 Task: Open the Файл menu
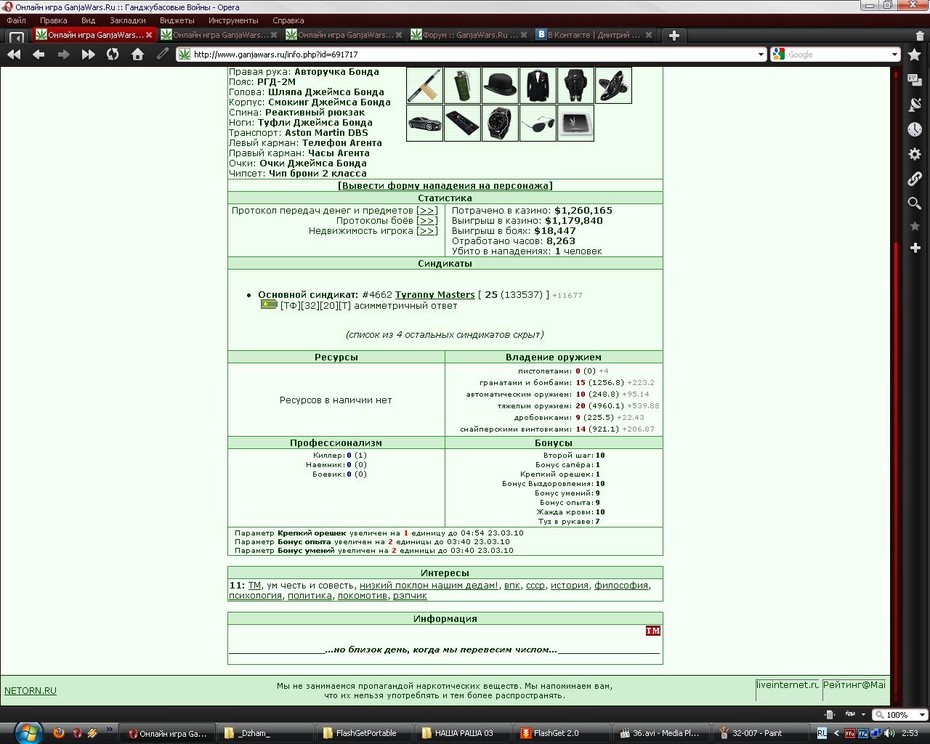click(16, 20)
